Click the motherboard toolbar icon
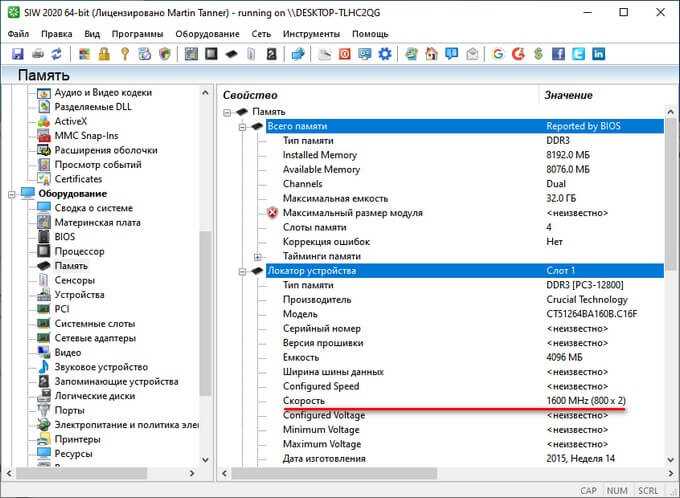Image resolution: width=680 pixels, height=498 pixels. (191, 54)
